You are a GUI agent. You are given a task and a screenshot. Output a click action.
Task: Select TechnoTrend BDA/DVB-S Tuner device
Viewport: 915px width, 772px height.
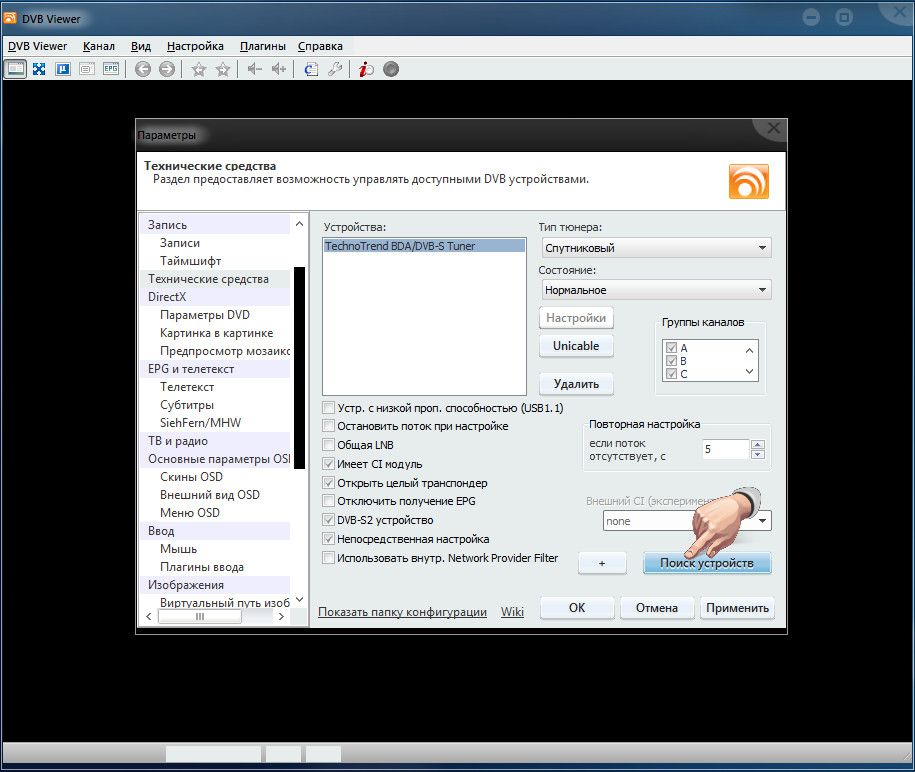[424, 246]
